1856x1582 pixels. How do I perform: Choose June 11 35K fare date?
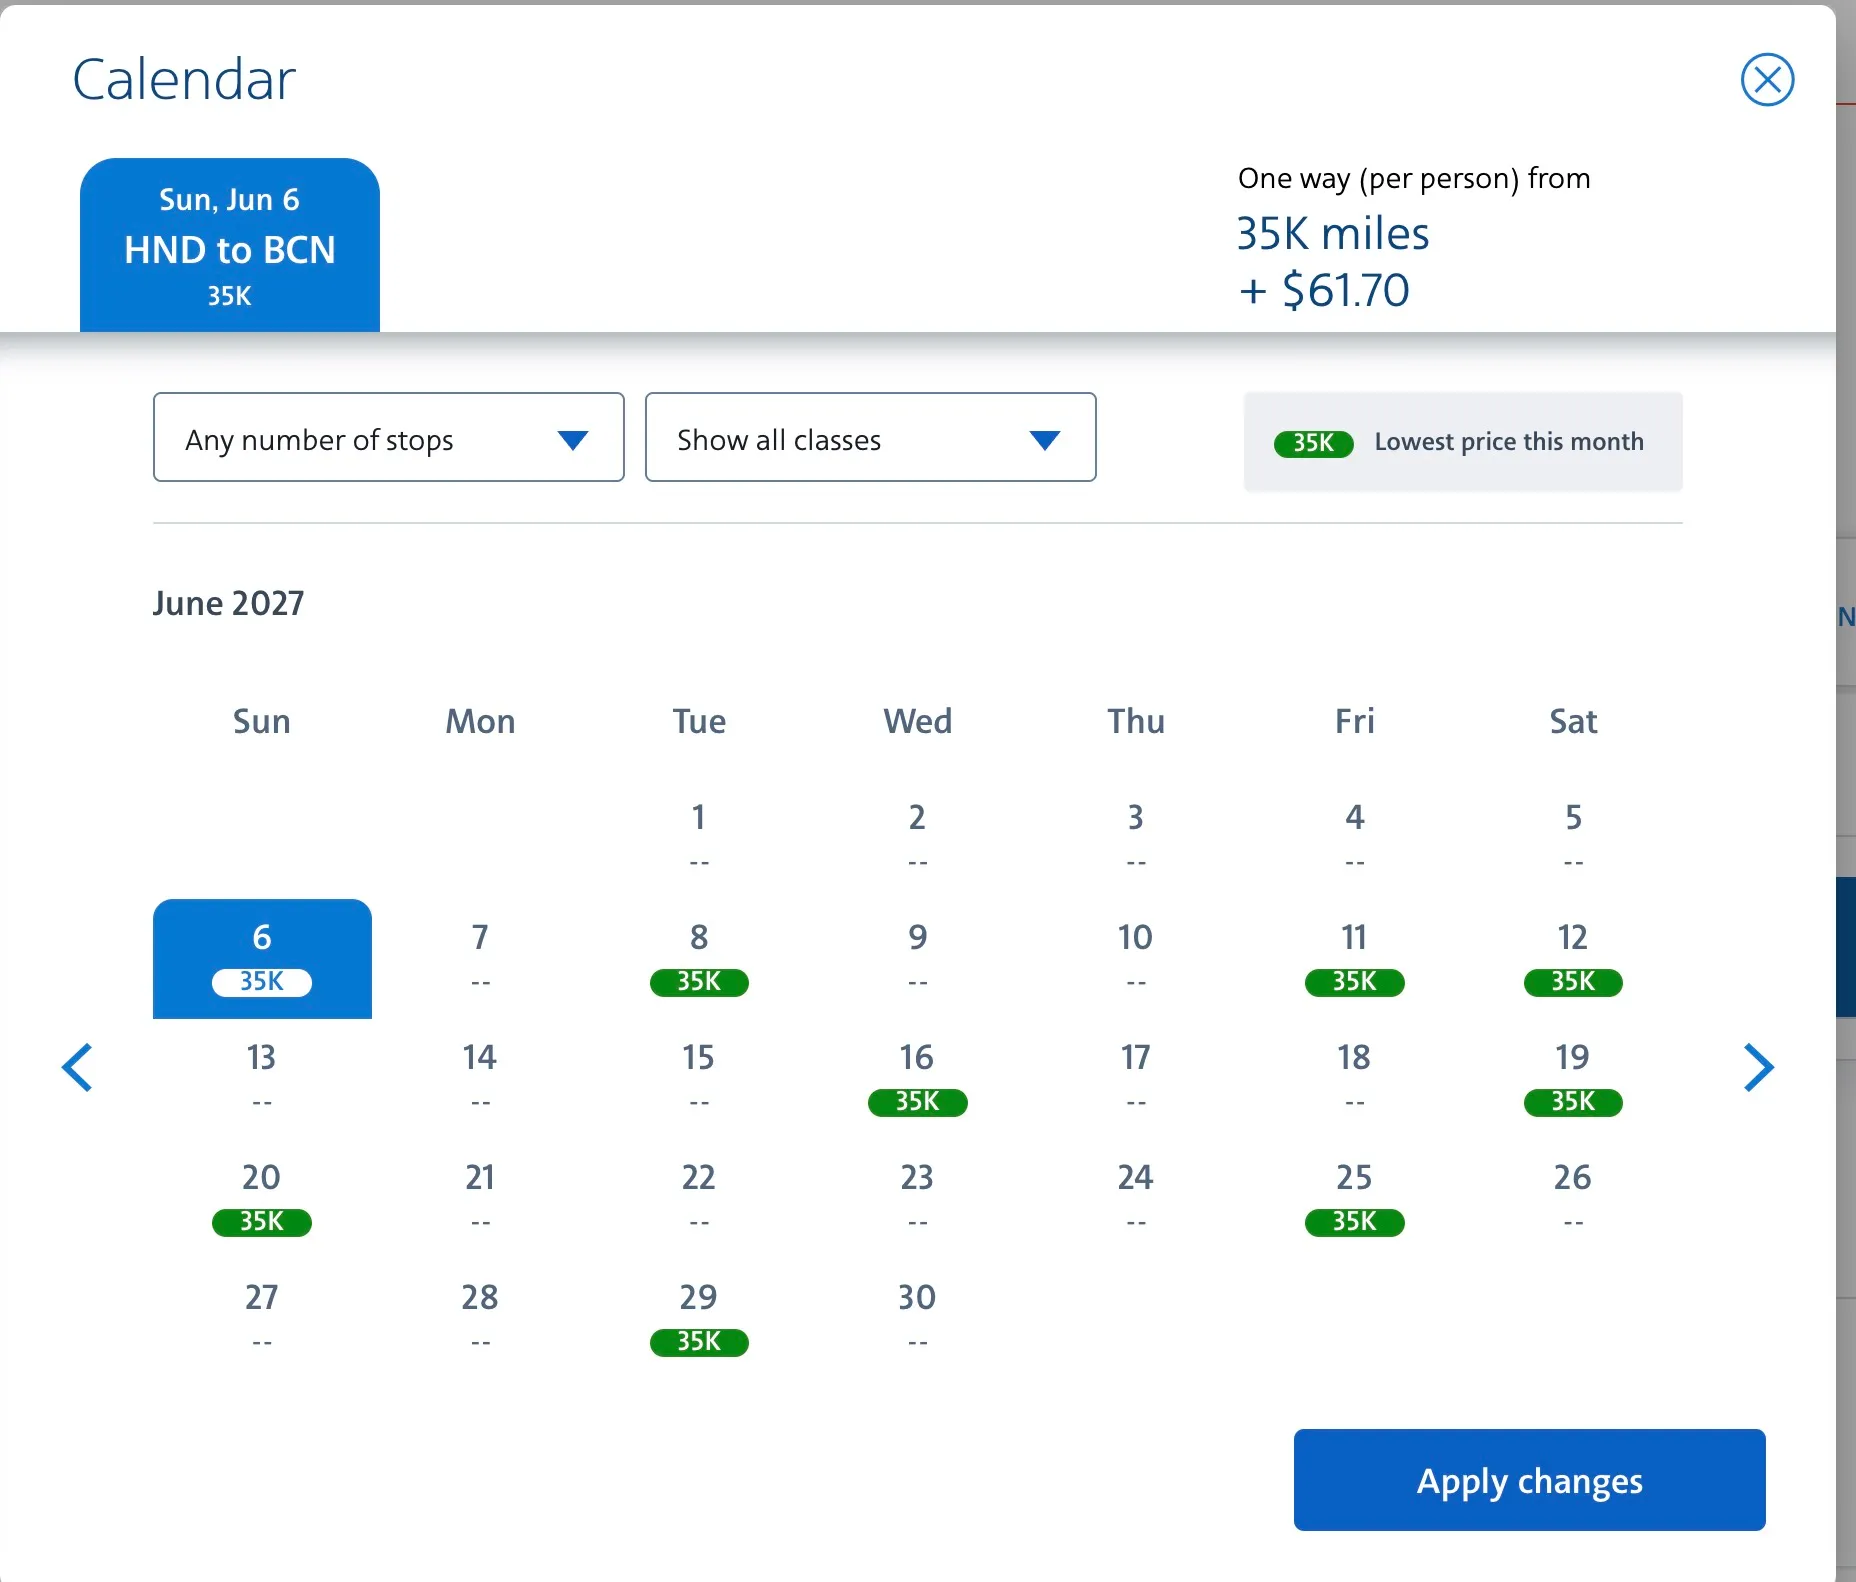pyautogui.click(x=1355, y=959)
